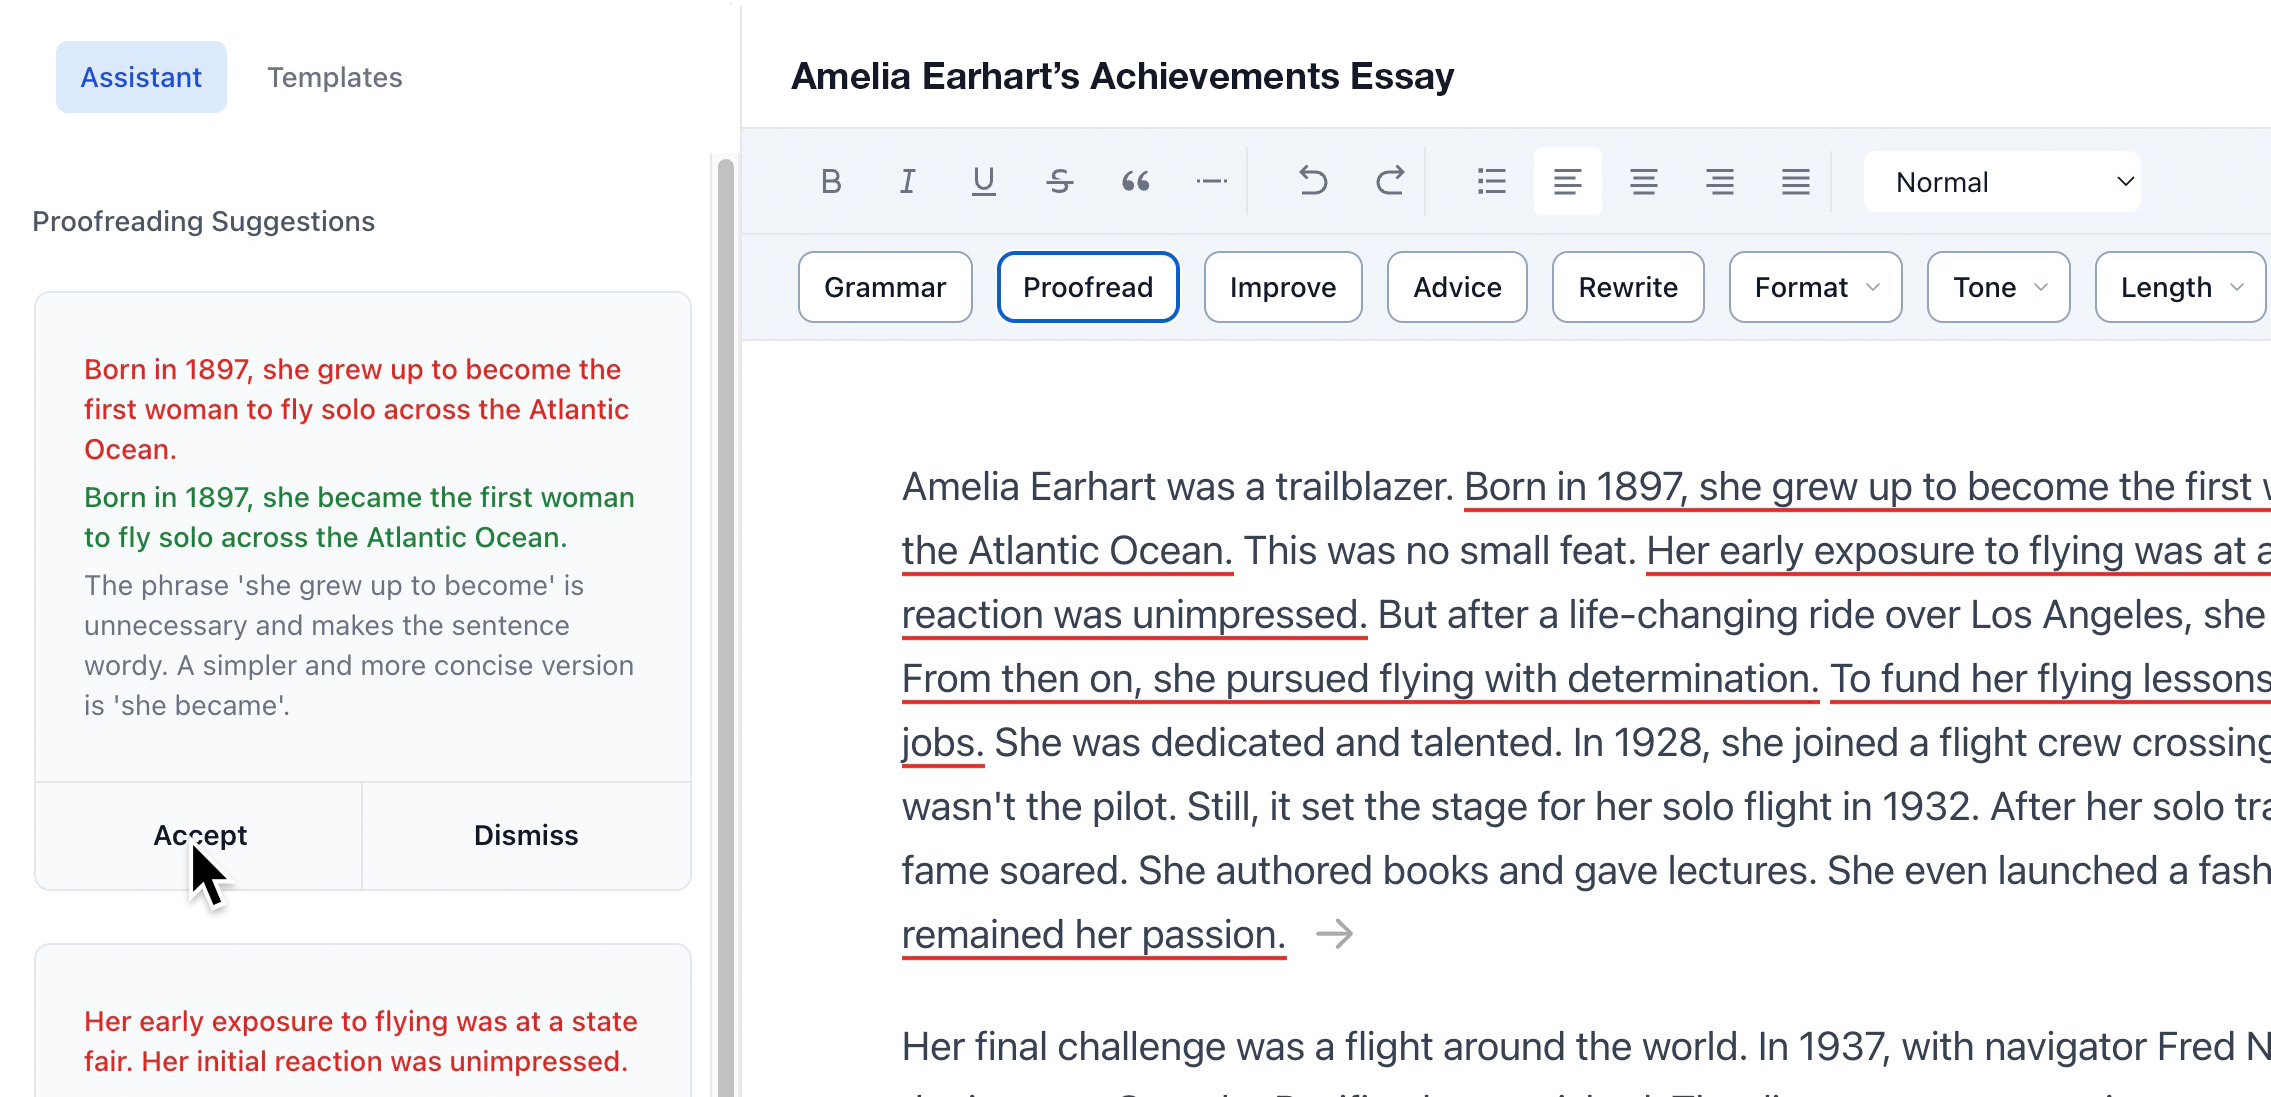This screenshot has width=2271, height=1097.
Task: Insert a horizontal rule
Action: point(1211,182)
